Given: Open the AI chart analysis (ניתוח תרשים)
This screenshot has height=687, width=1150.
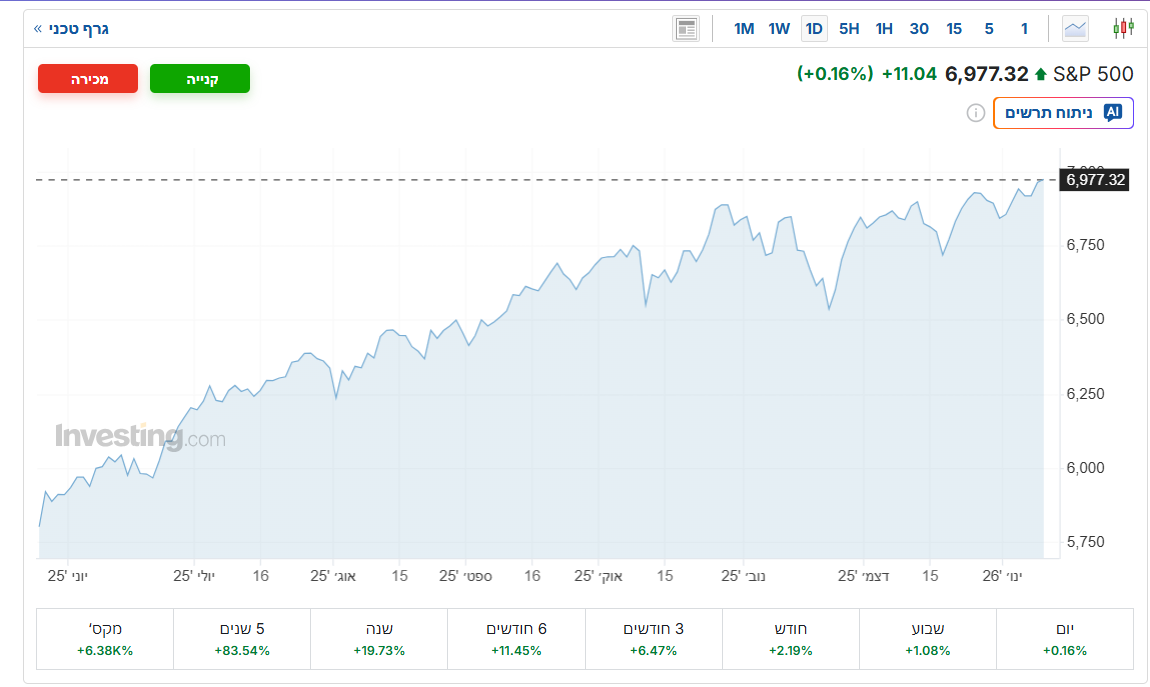Looking at the screenshot, I should [1062, 113].
